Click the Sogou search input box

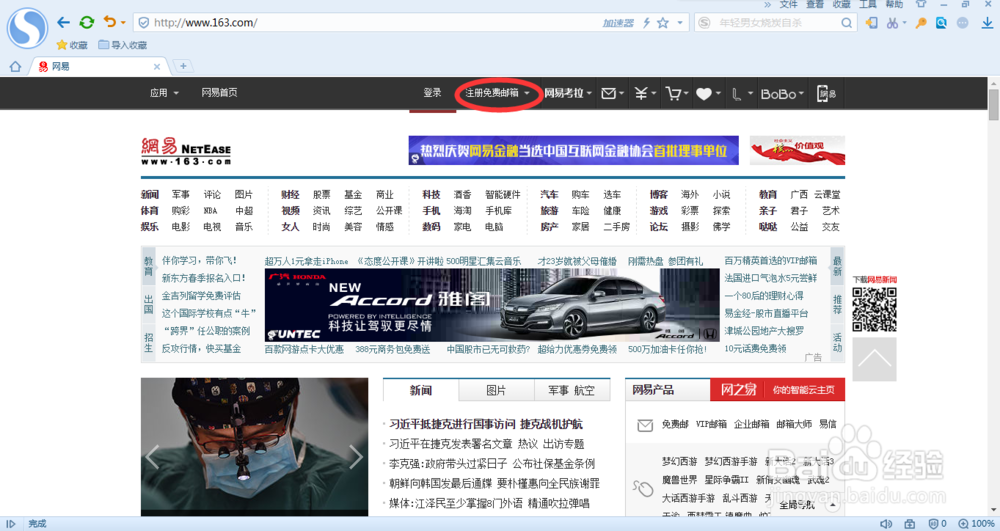pos(776,23)
